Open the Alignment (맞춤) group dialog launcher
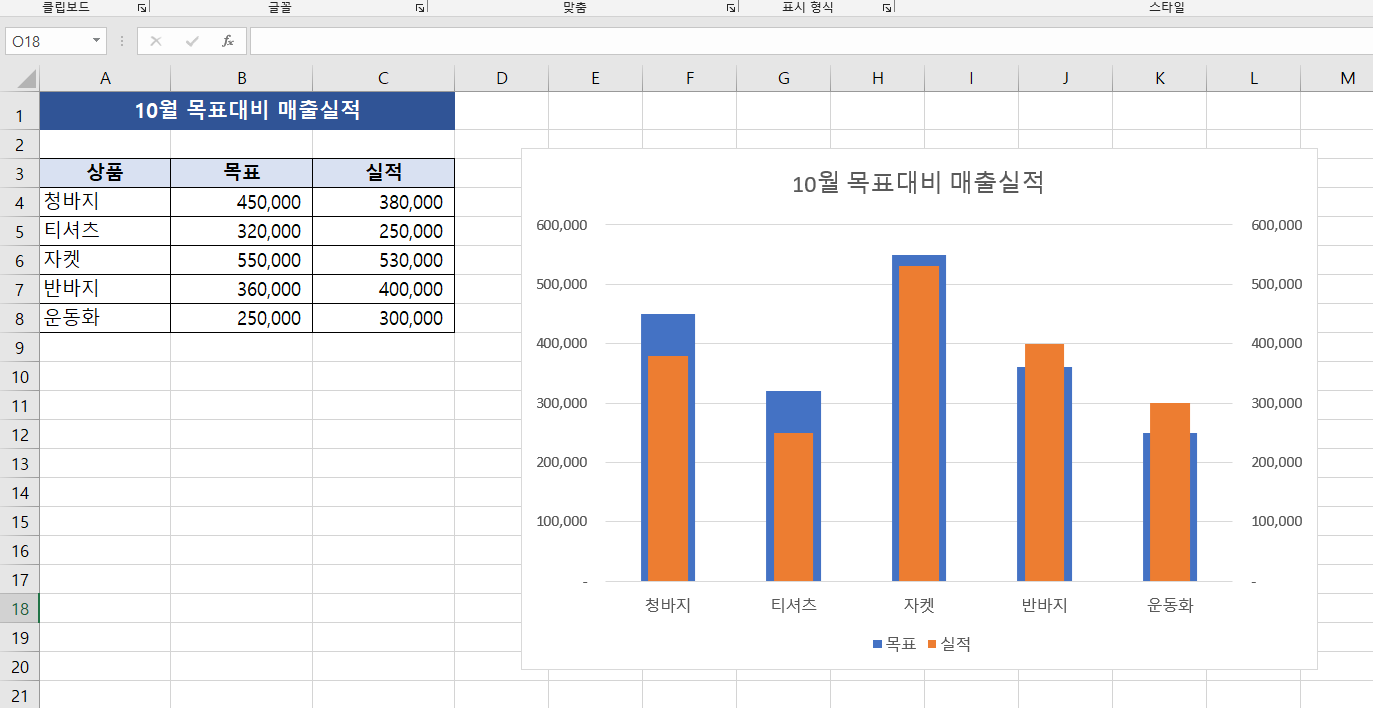Image resolution: width=1373 pixels, height=708 pixels. [732, 8]
